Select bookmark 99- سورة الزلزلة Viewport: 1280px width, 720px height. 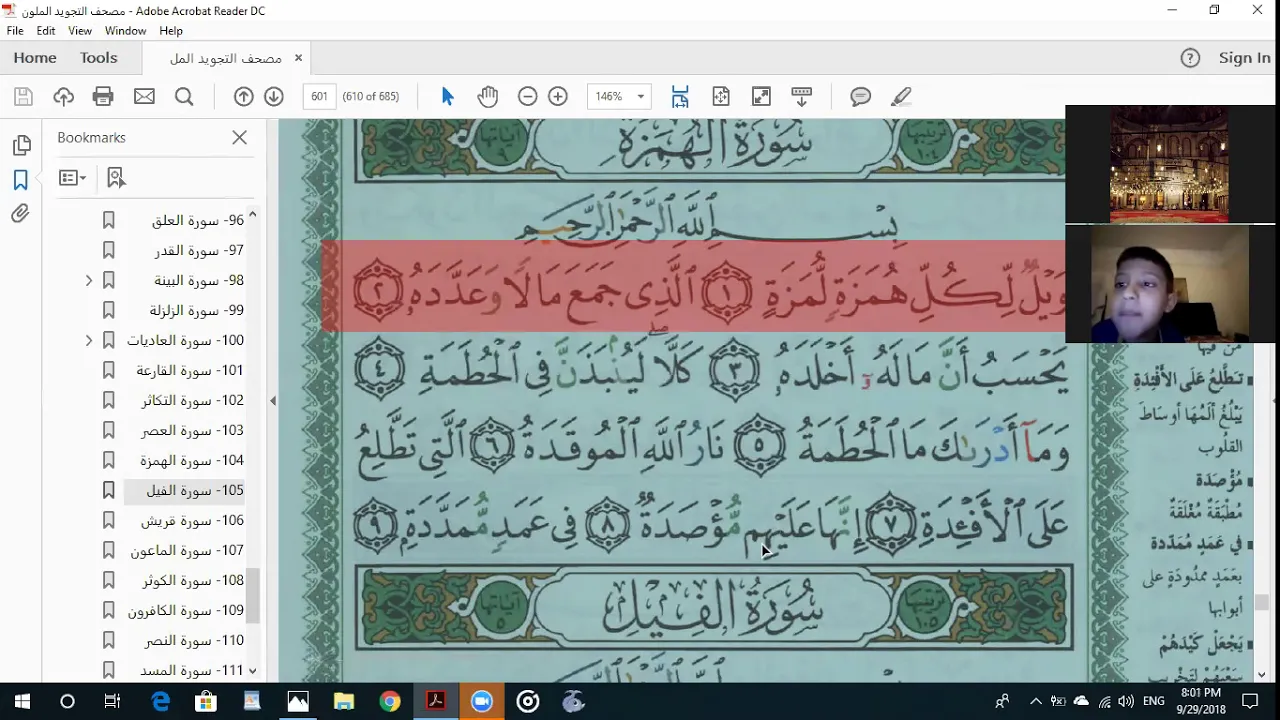[x=197, y=310]
